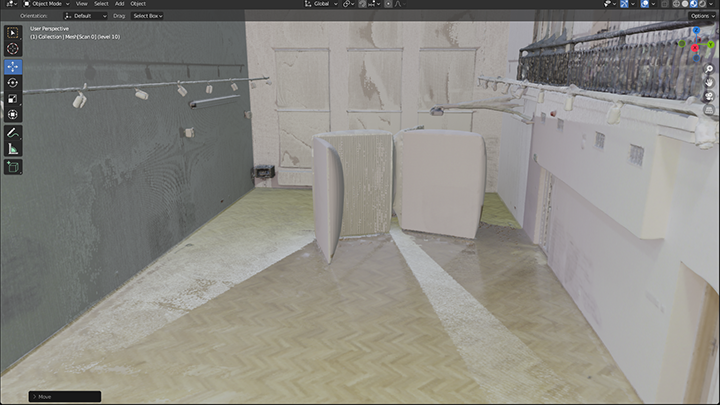This screenshot has height=405, width=720.
Task: Open the Add menu
Action: [119, 4]
